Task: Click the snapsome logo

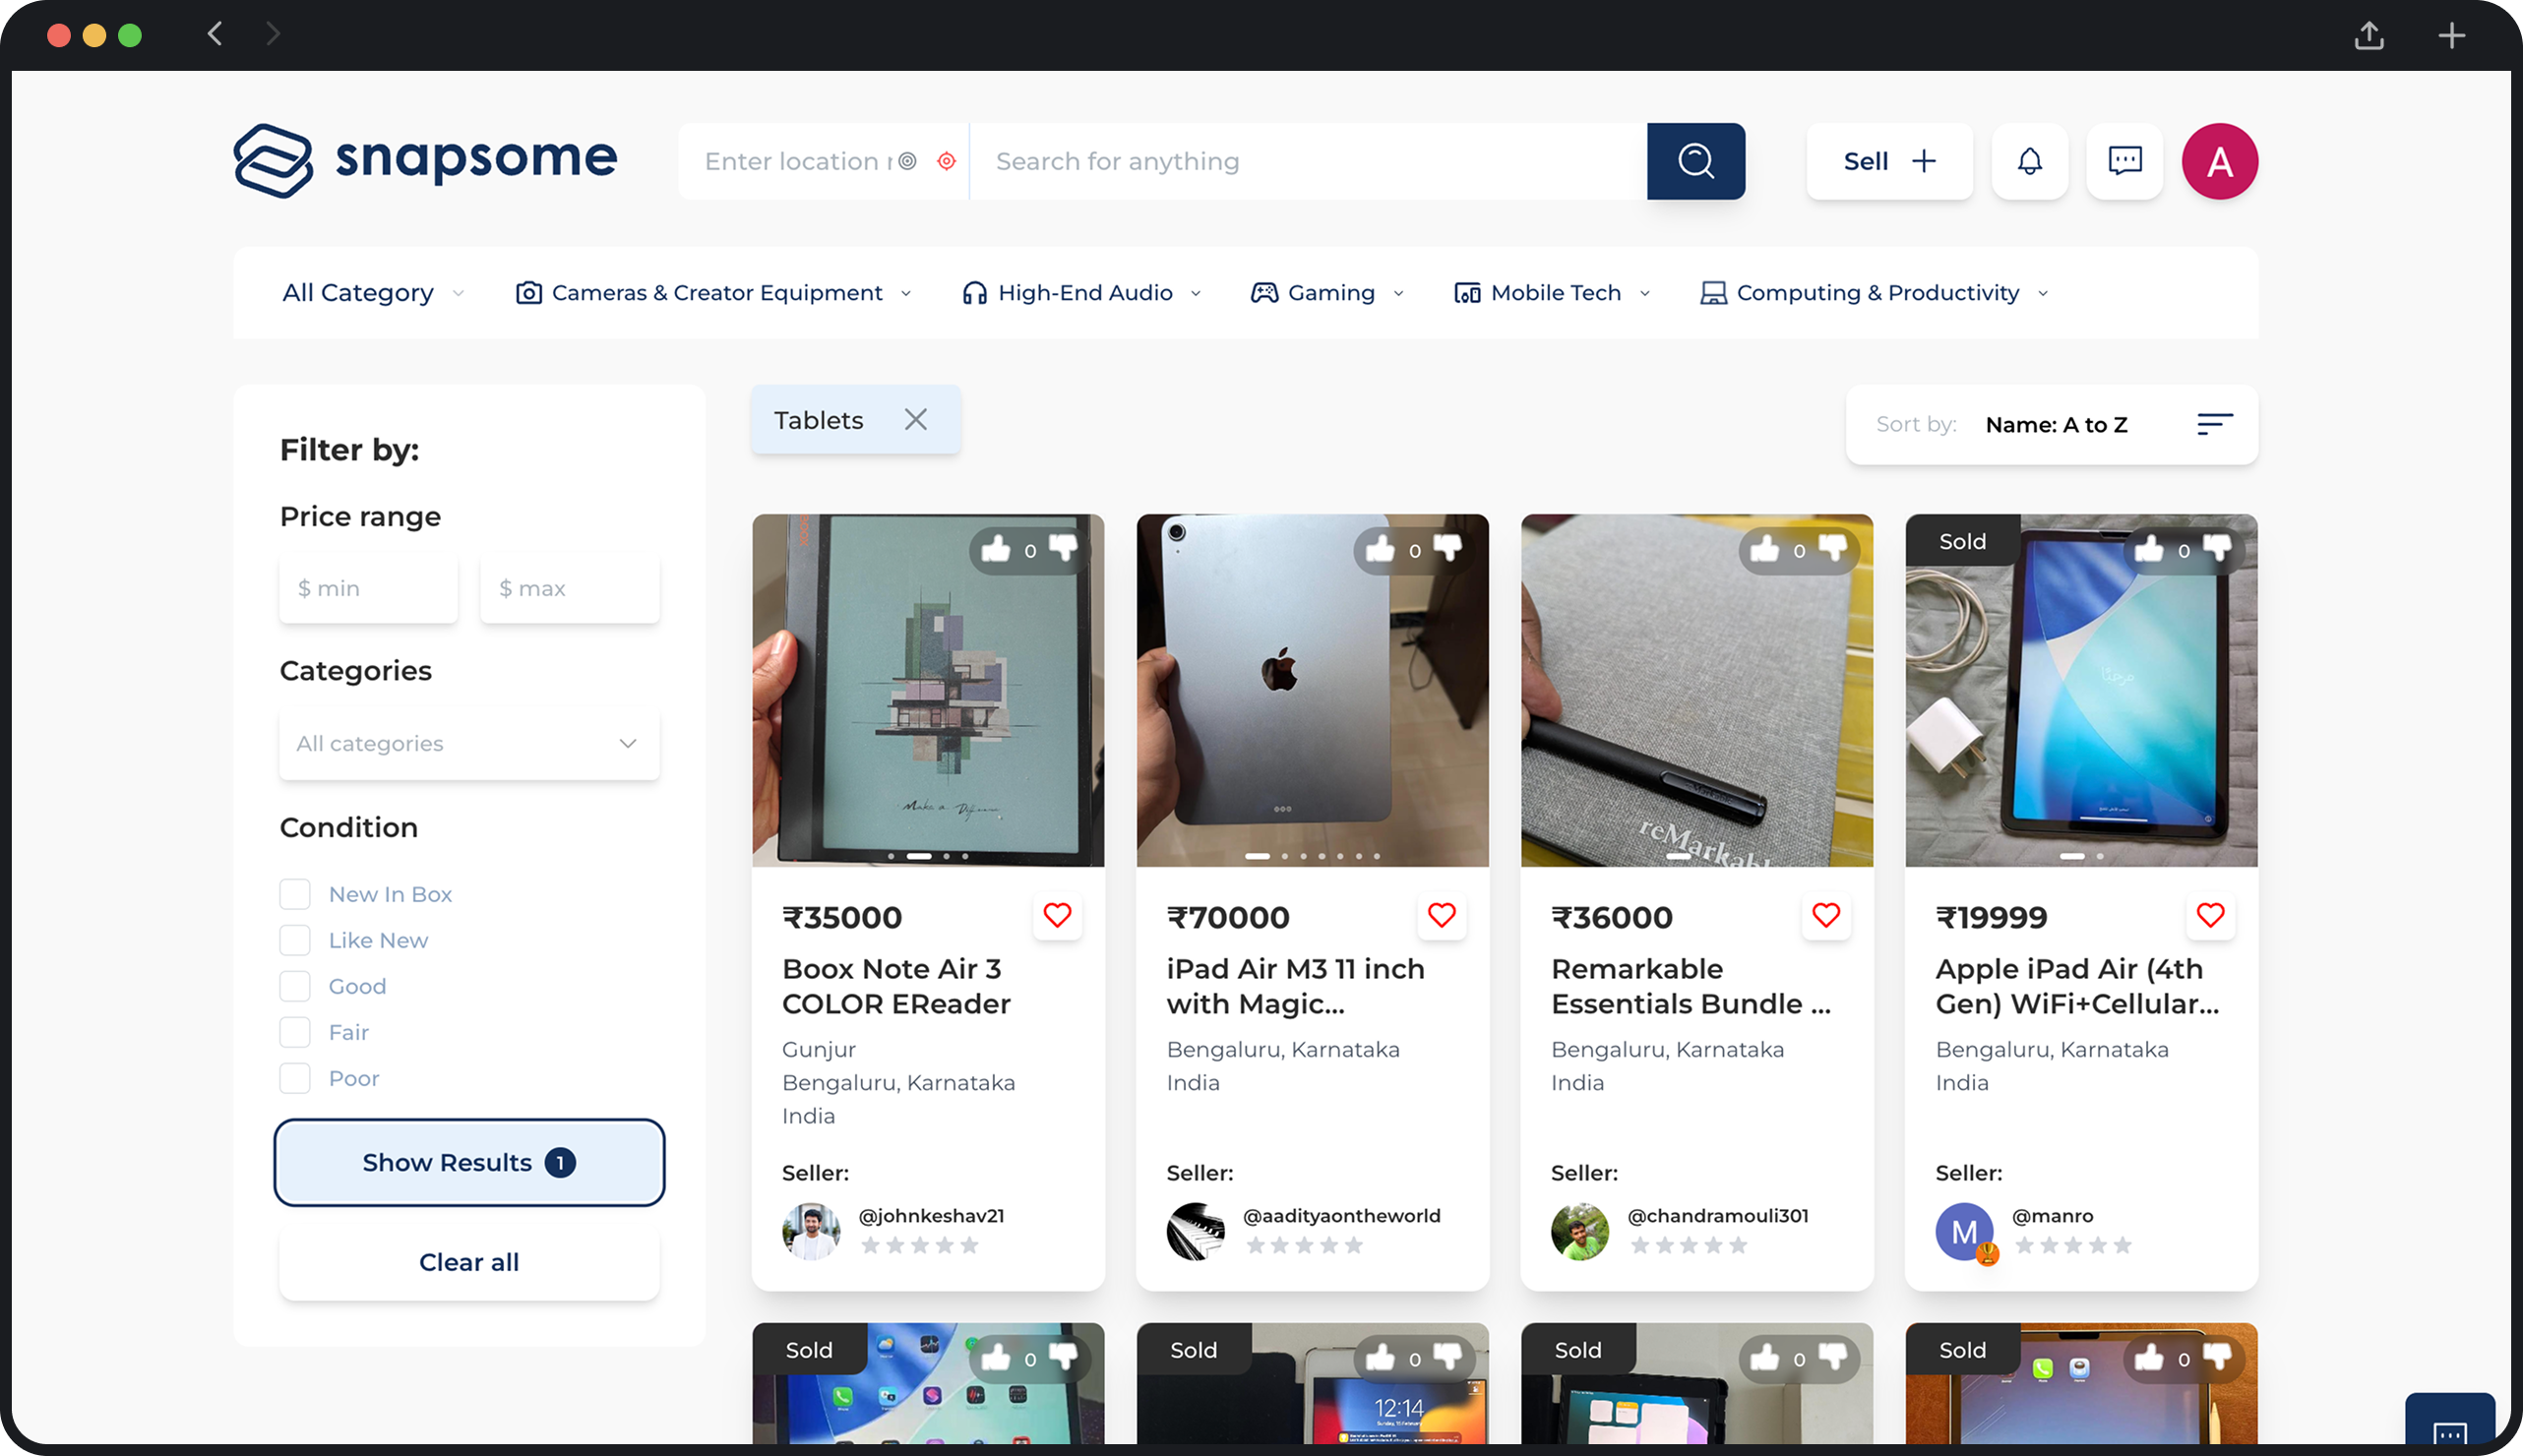Action: pos(425,160)
